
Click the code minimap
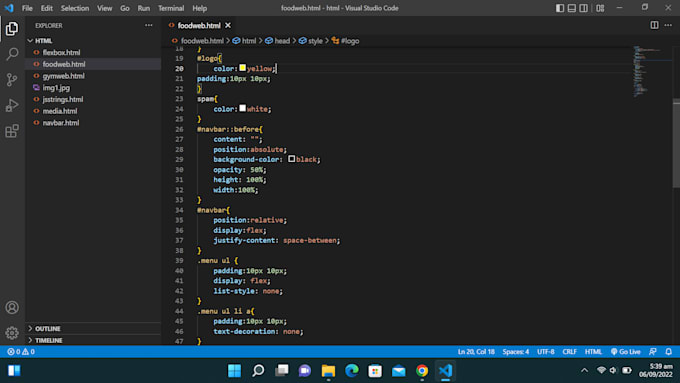tap(648, 72)
